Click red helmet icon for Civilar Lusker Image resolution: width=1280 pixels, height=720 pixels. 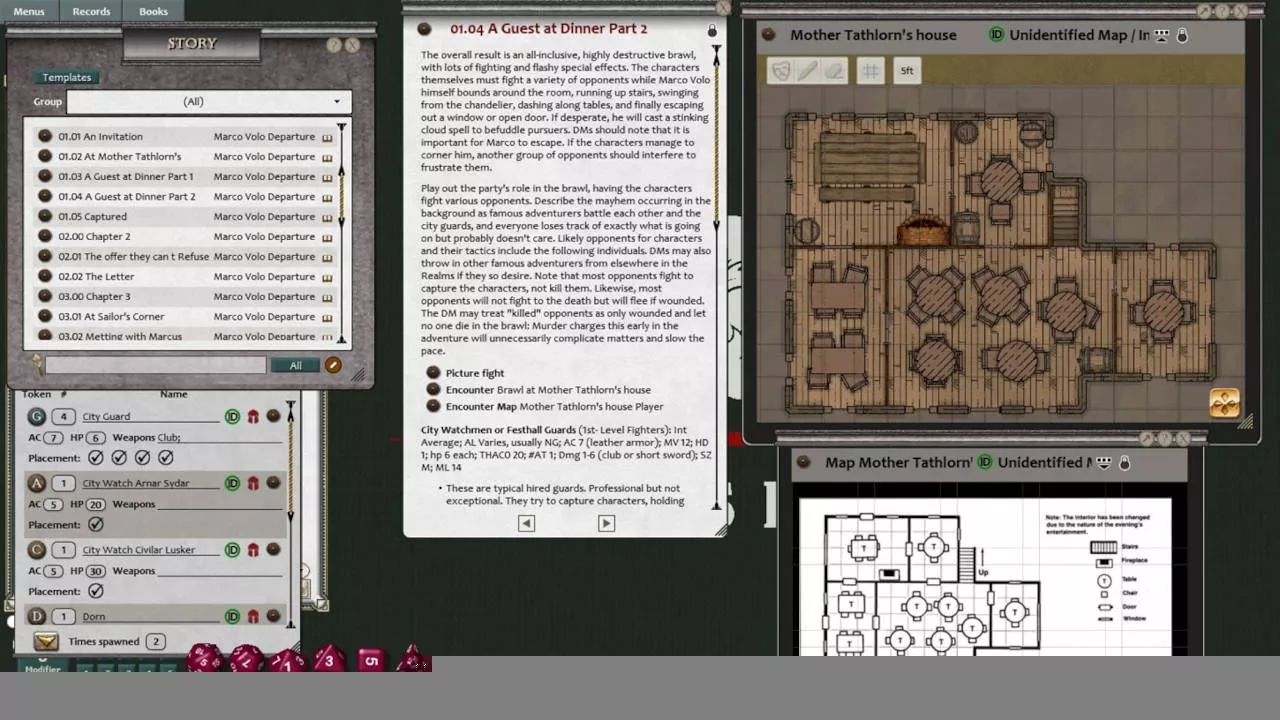[253, 550]
